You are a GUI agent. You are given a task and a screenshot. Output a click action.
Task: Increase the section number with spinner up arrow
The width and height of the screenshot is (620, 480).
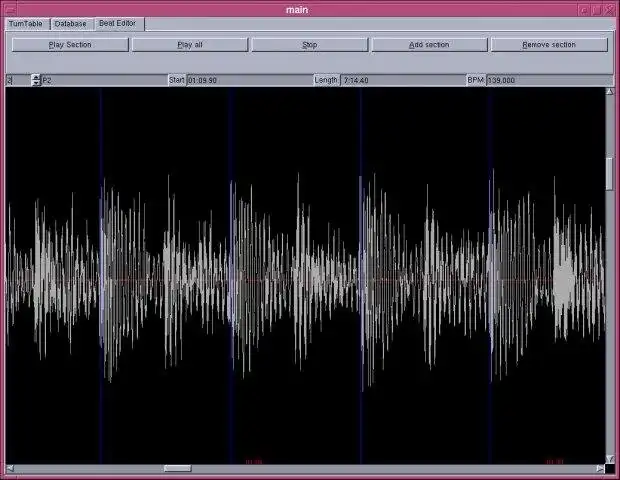[x=36, y=77]
